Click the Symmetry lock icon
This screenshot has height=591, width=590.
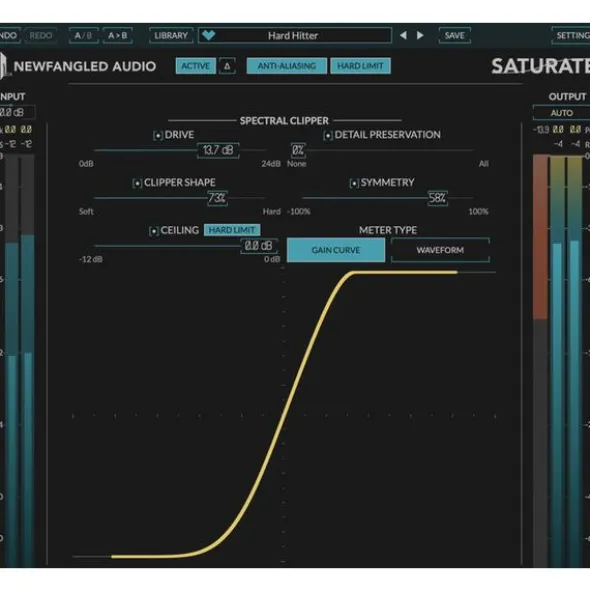pyautogui.click(x=354, y=183)
